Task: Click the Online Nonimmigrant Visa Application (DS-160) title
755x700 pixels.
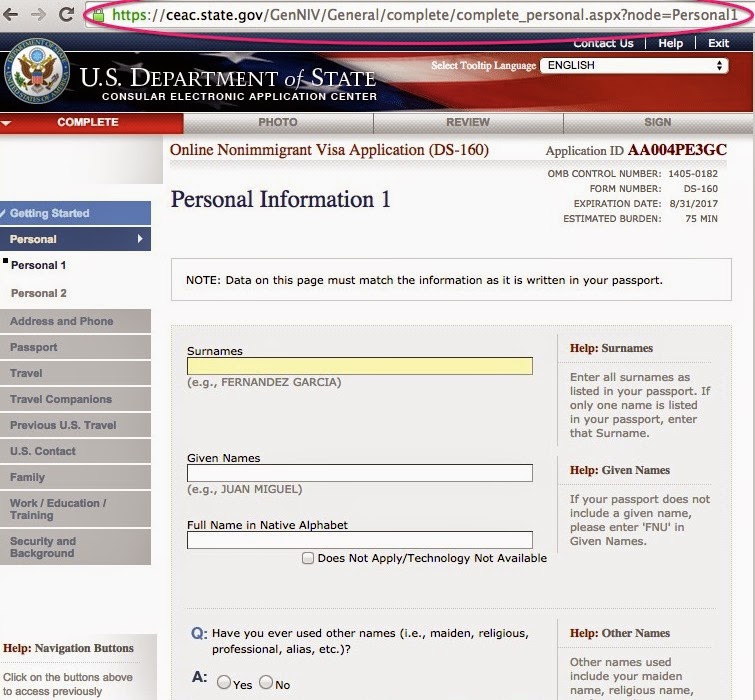Action: (x=329, y=150)
